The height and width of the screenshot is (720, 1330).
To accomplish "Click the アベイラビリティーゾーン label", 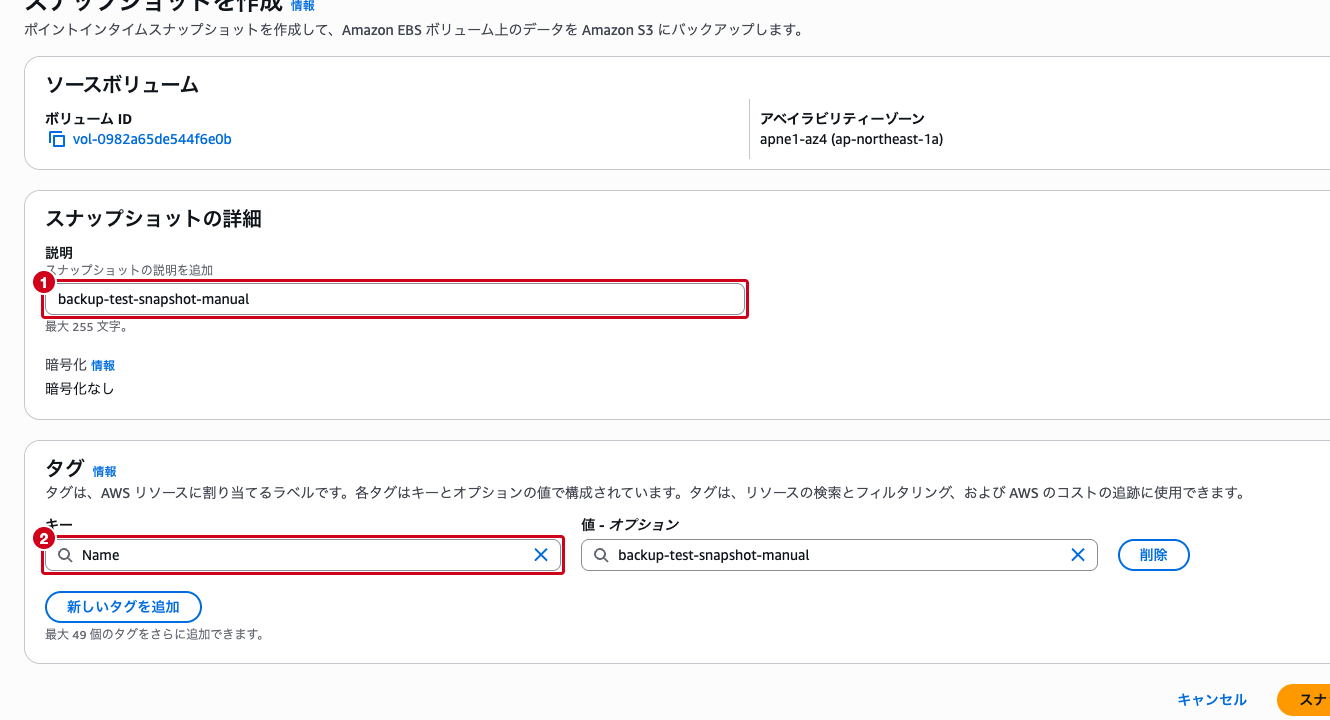I will 842,119.
